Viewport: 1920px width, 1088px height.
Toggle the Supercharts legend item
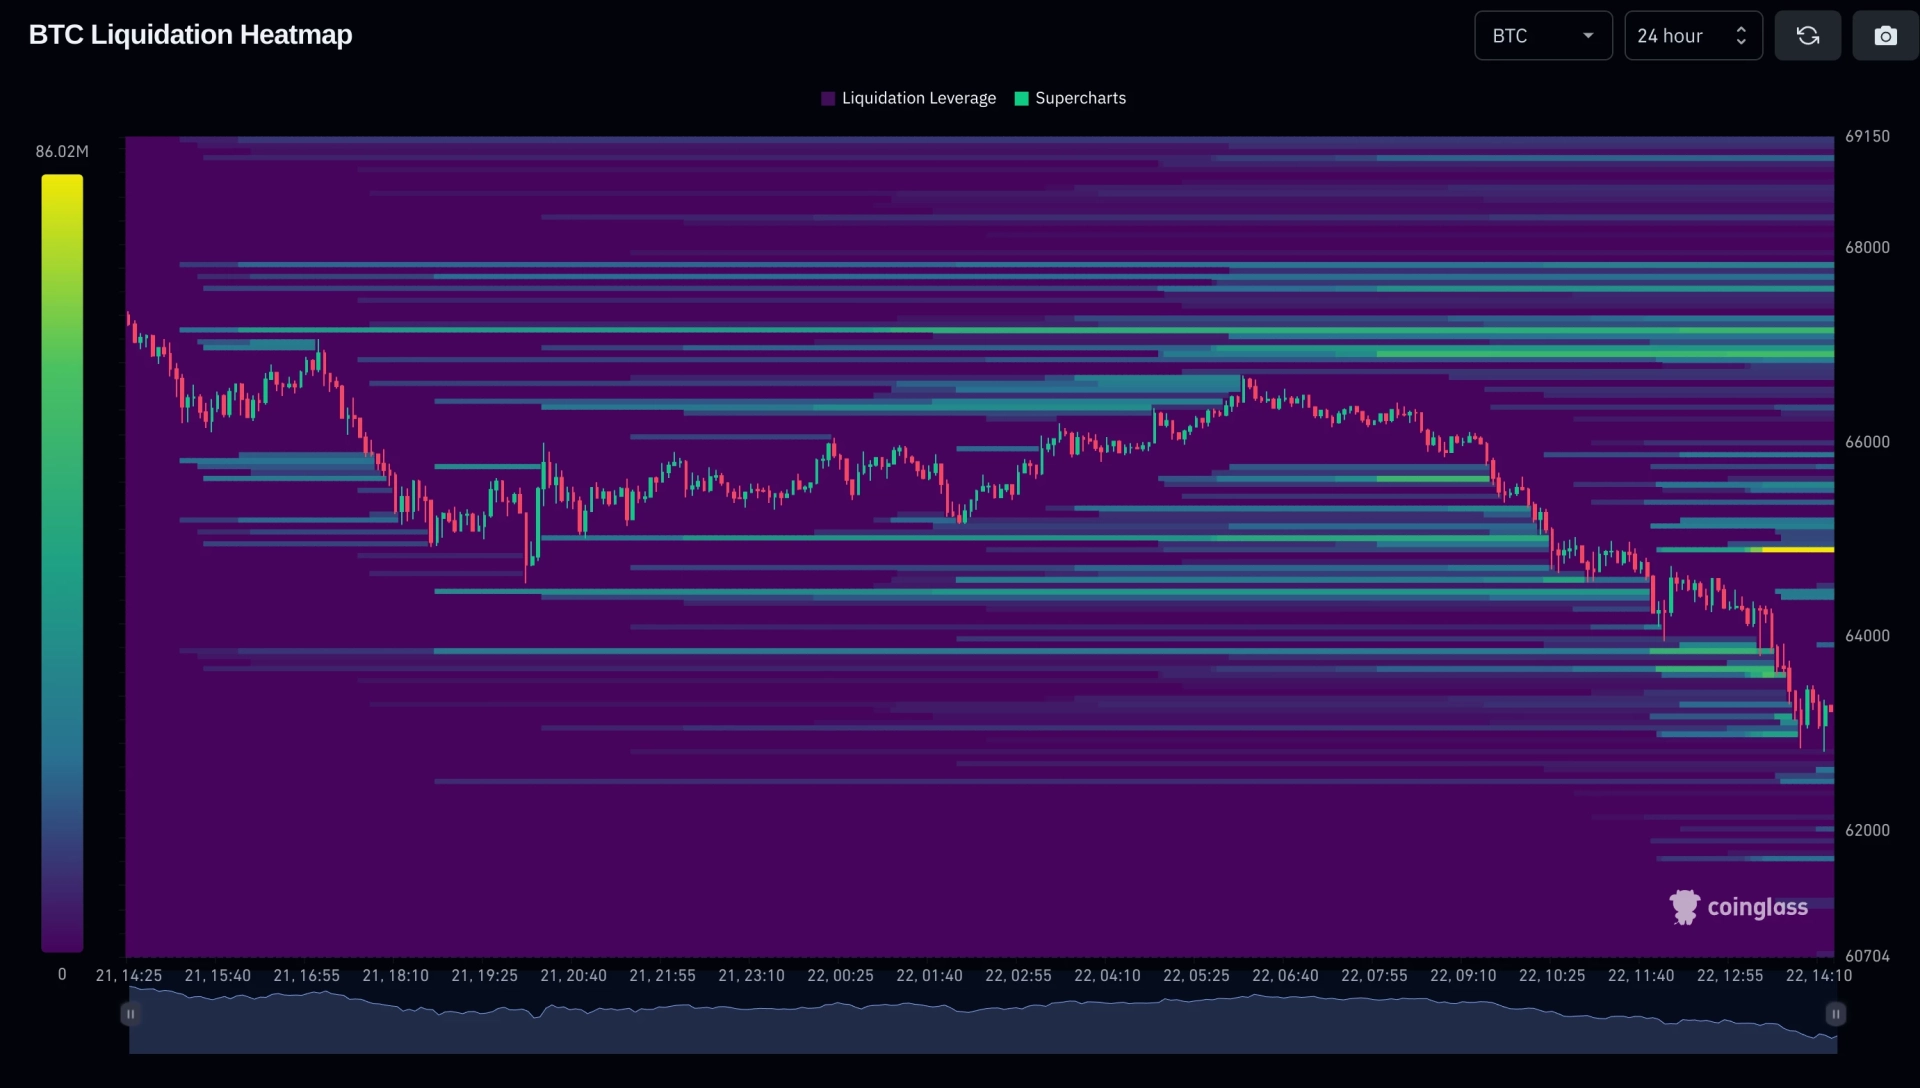1070,98
